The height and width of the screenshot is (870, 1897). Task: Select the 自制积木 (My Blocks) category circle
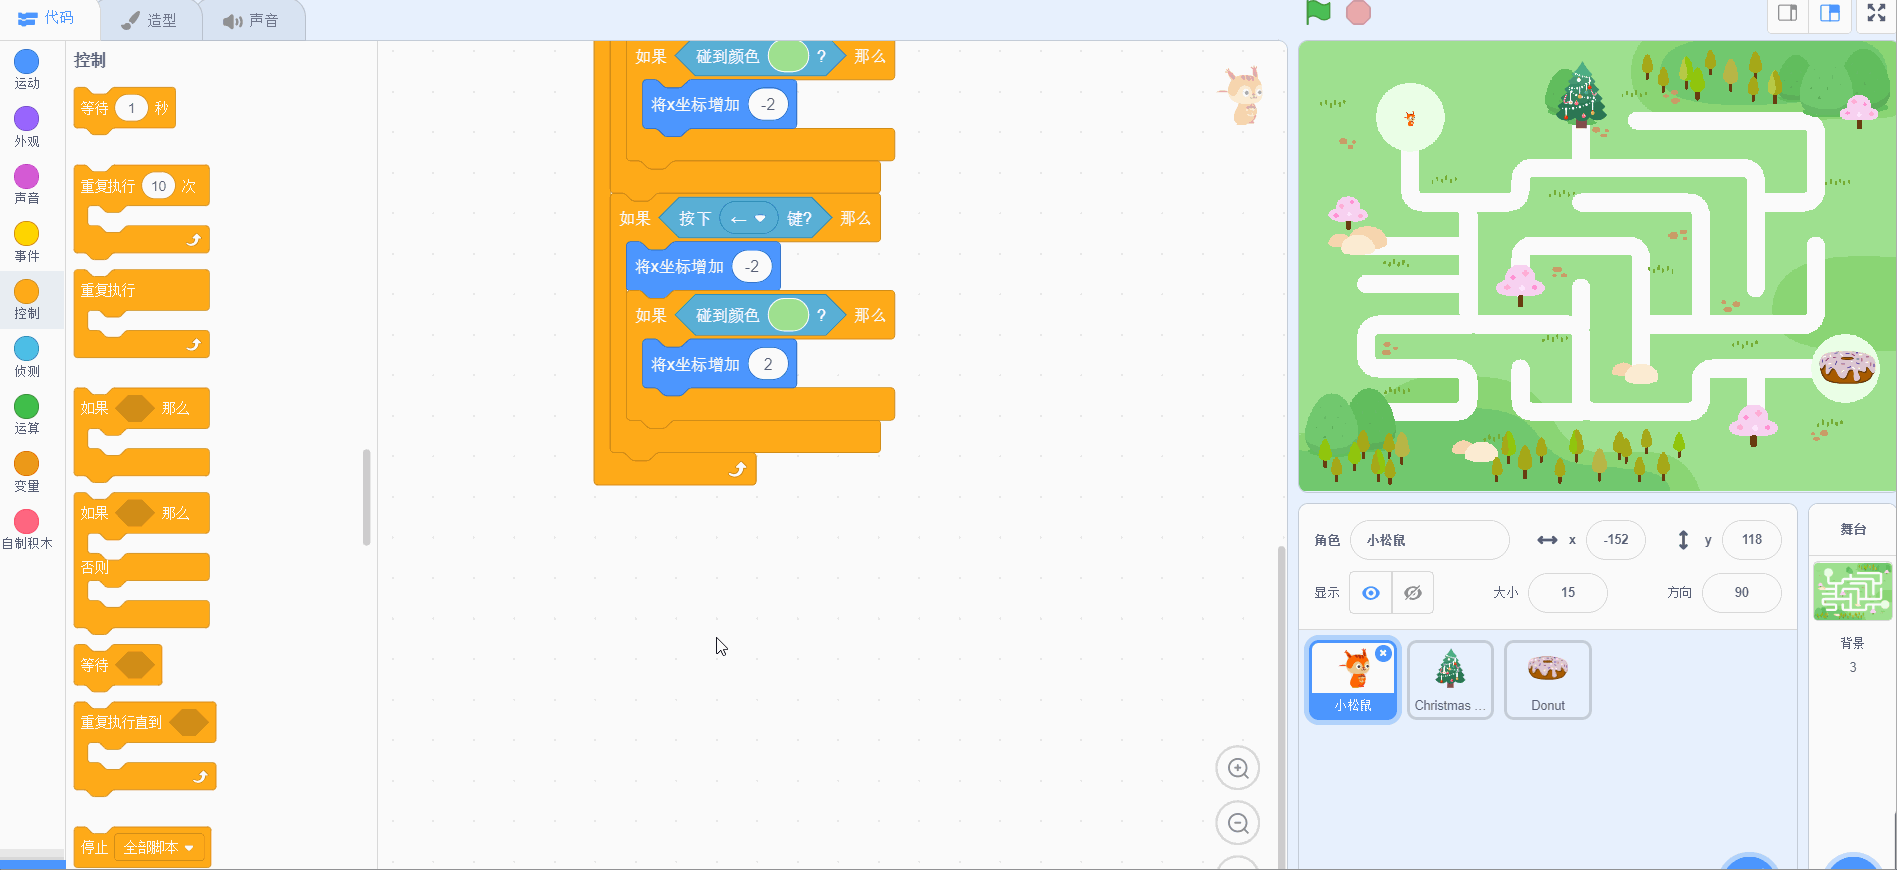[x=27, y=521]
